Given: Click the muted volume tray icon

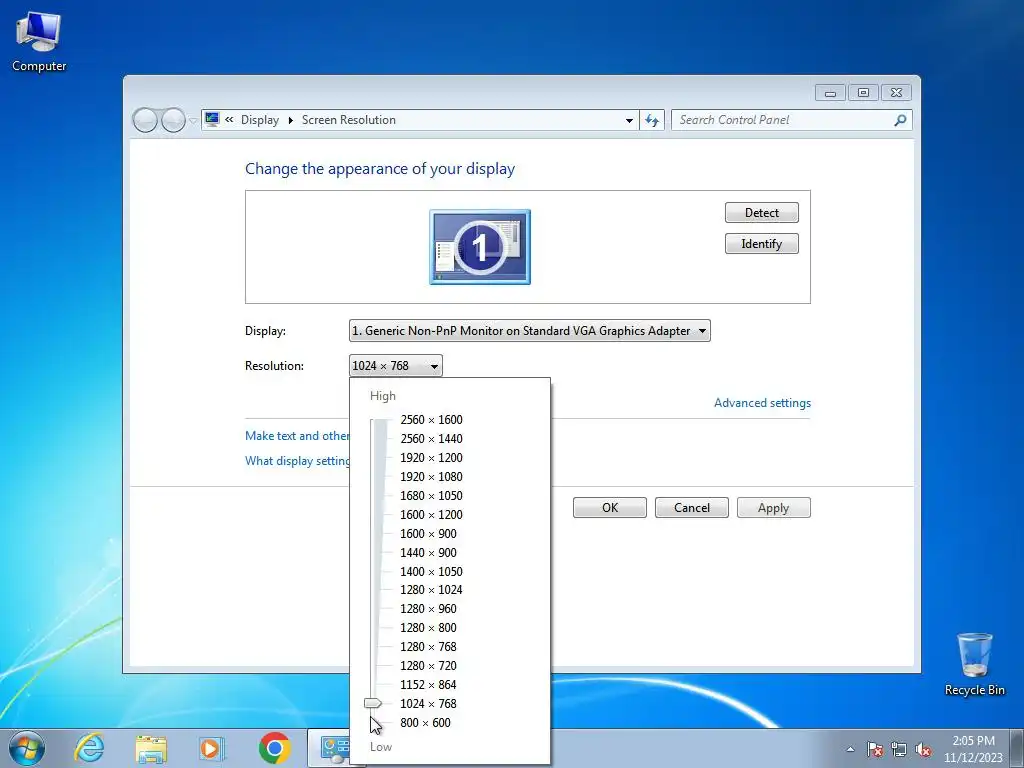Looking at the screenshot, I should point(923,749).
